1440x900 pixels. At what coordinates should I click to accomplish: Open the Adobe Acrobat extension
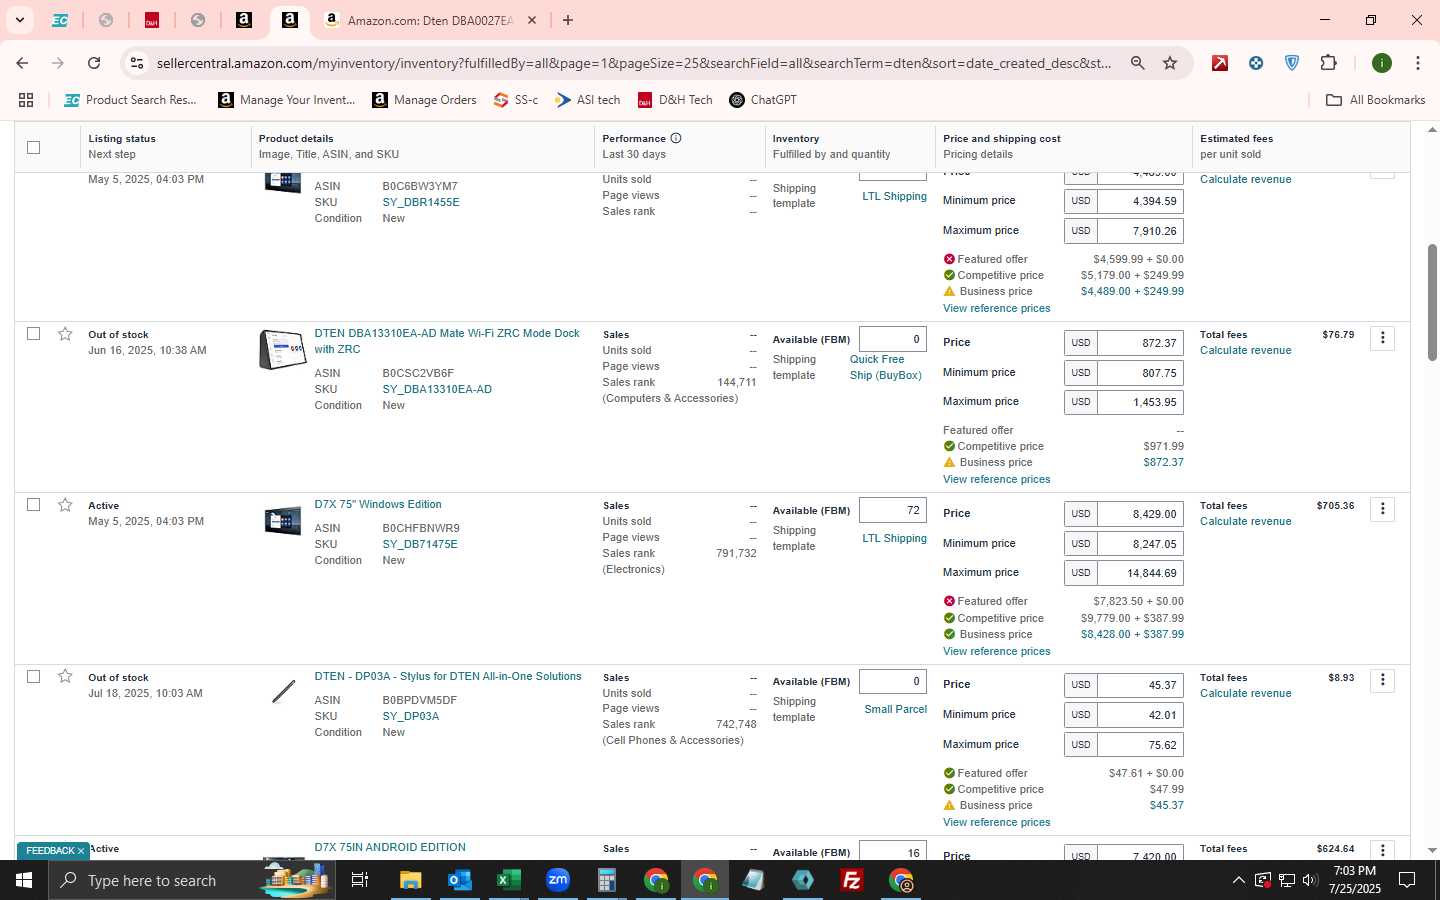point(1220,63)
